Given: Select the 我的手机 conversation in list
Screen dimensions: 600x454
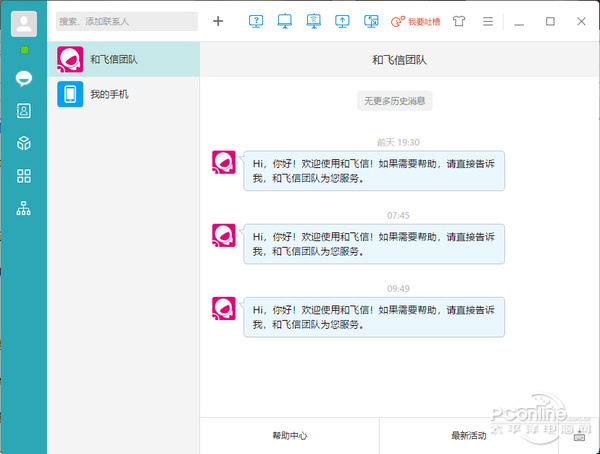Looking at the screenshot, I should tap(123, 94).
